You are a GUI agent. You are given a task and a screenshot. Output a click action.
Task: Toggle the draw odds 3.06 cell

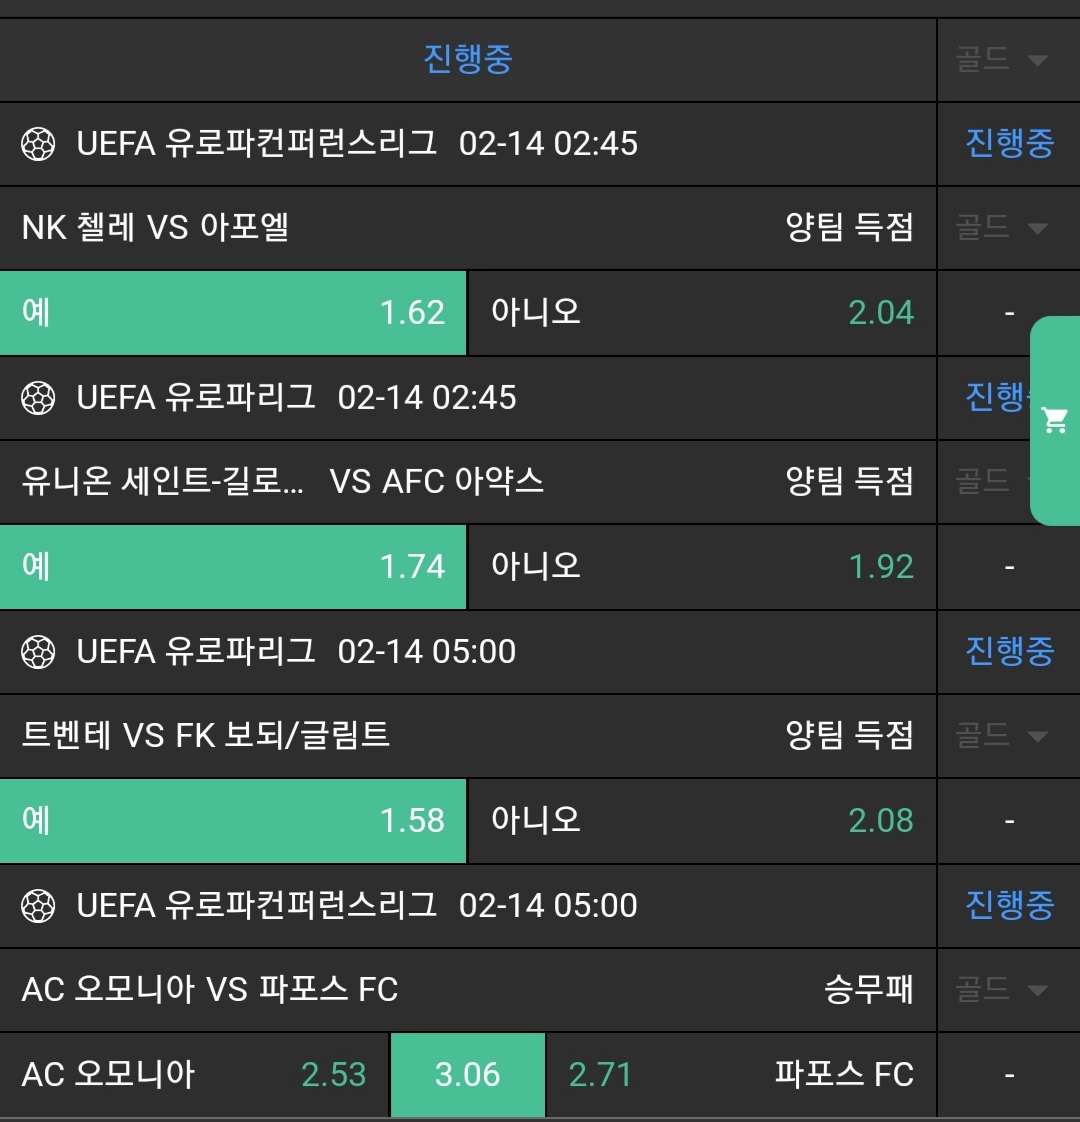468,1075
